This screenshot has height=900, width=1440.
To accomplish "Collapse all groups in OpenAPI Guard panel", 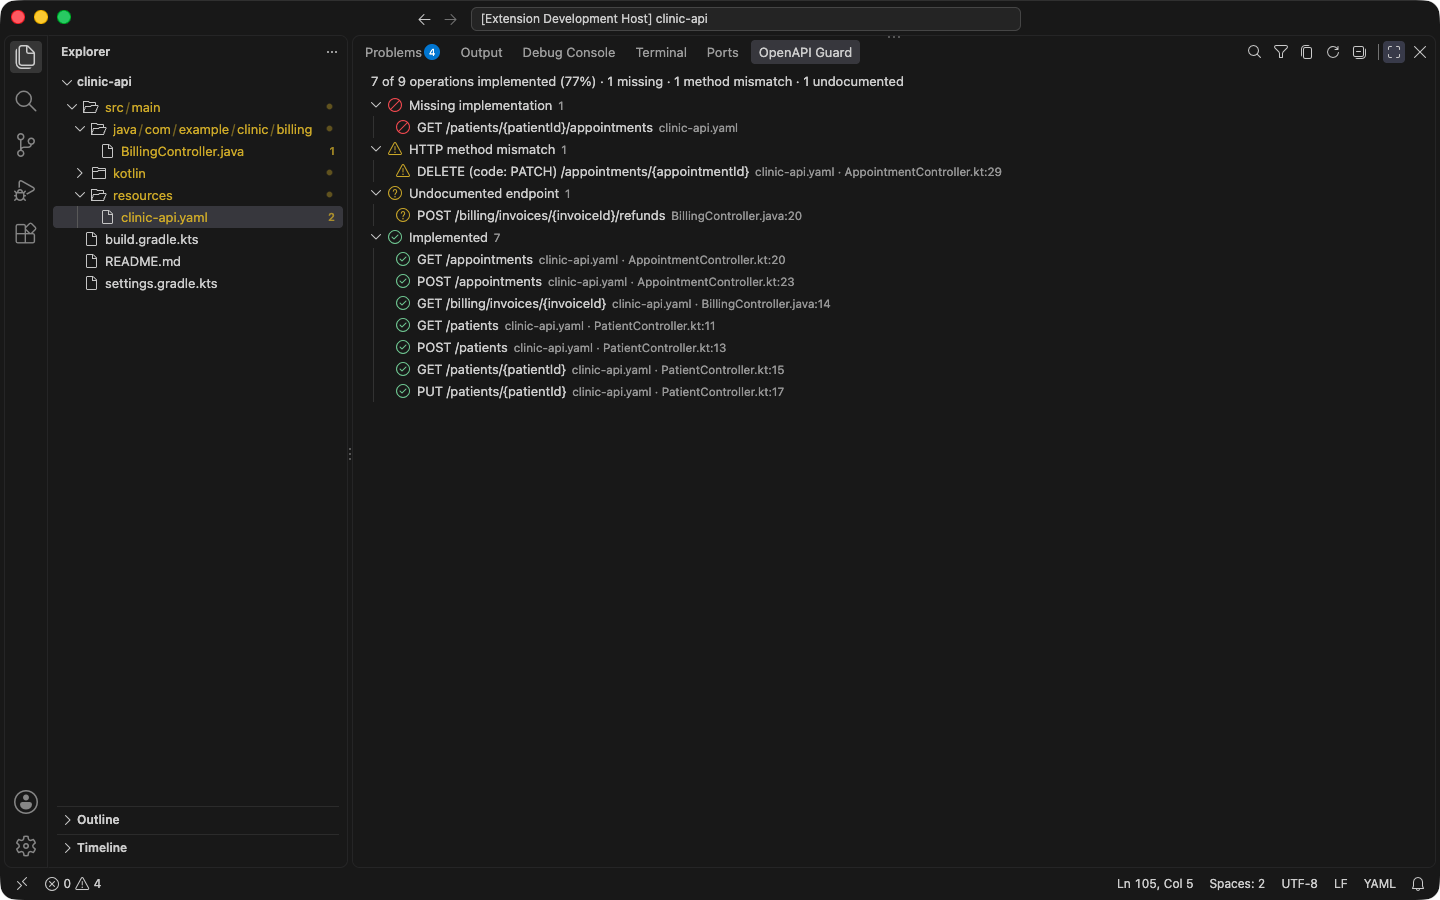I will 1359,52.
